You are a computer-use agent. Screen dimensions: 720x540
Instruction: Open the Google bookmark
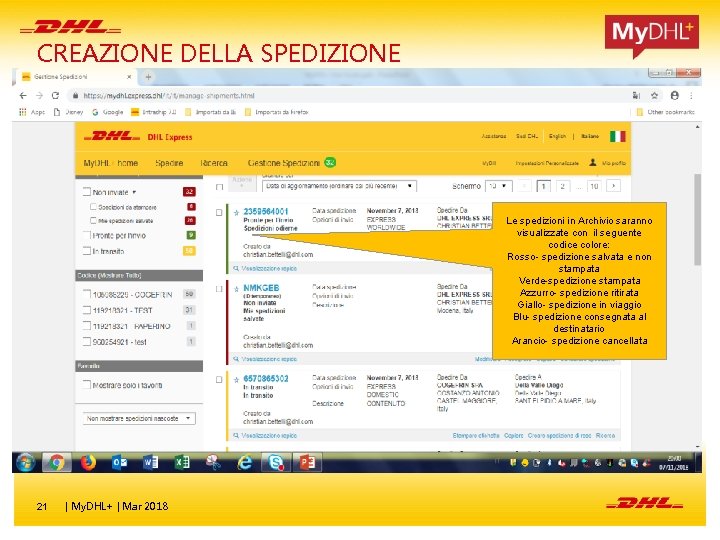(107, 112)
